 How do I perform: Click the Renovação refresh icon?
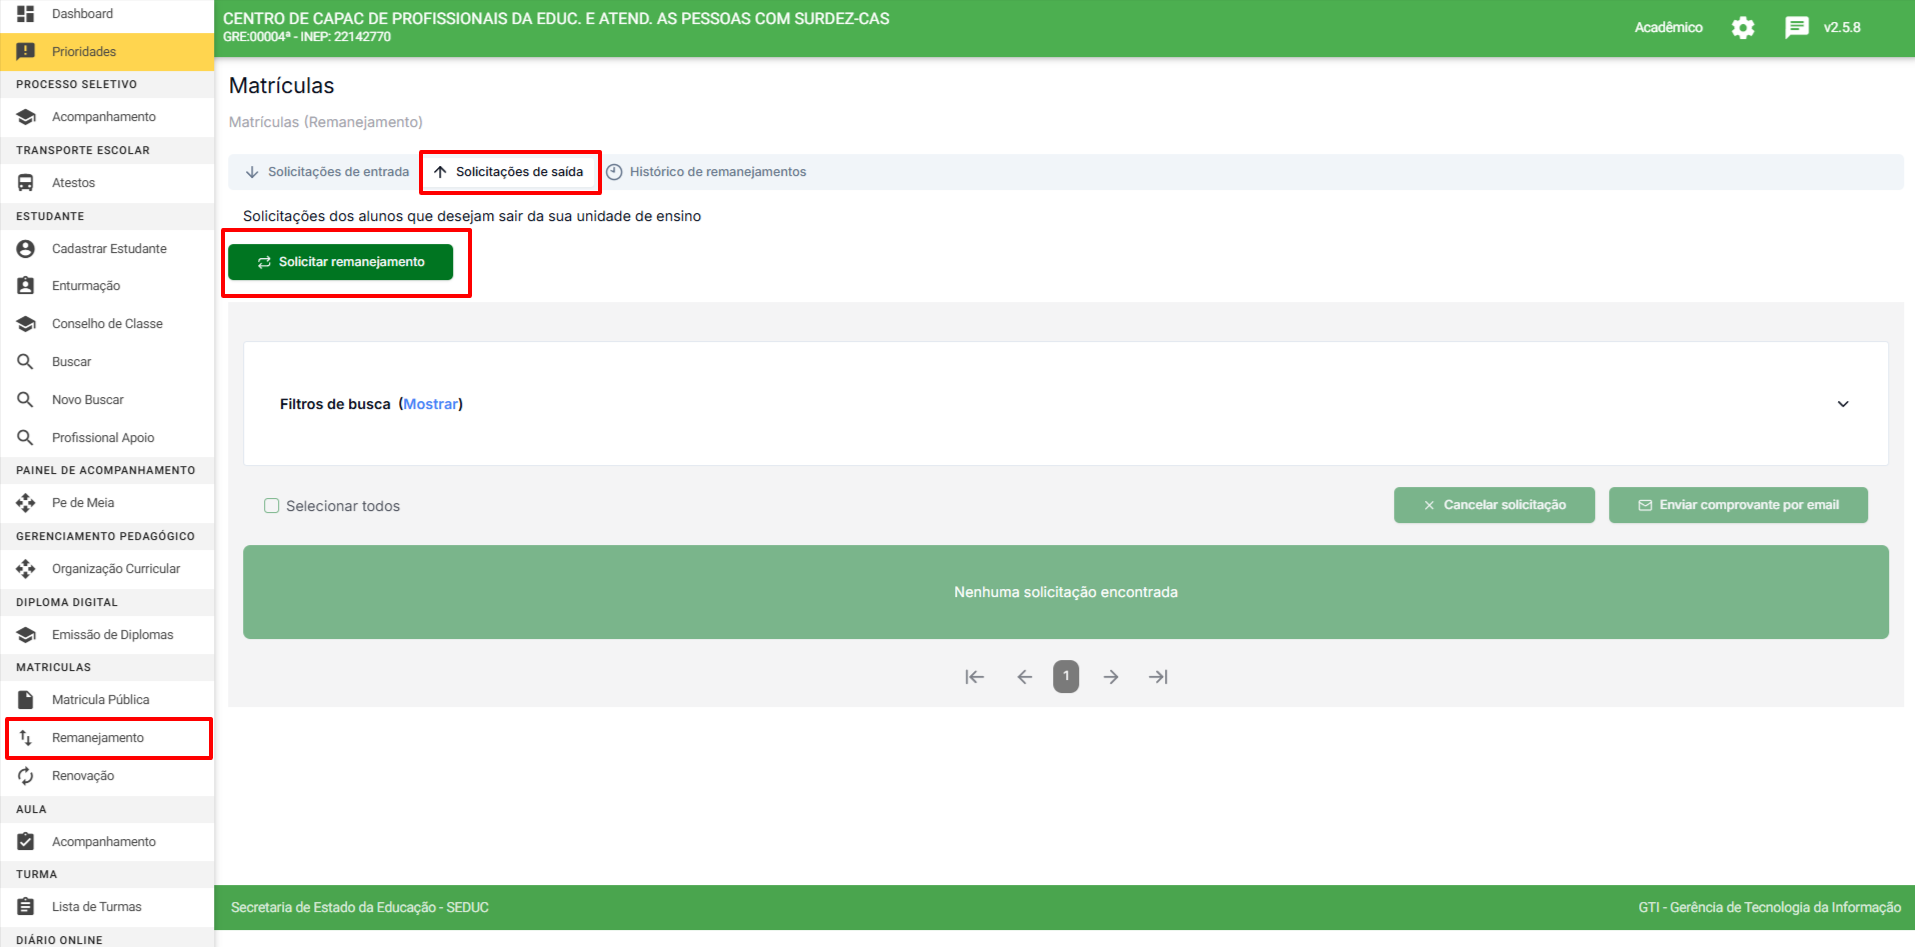[26, 776]
